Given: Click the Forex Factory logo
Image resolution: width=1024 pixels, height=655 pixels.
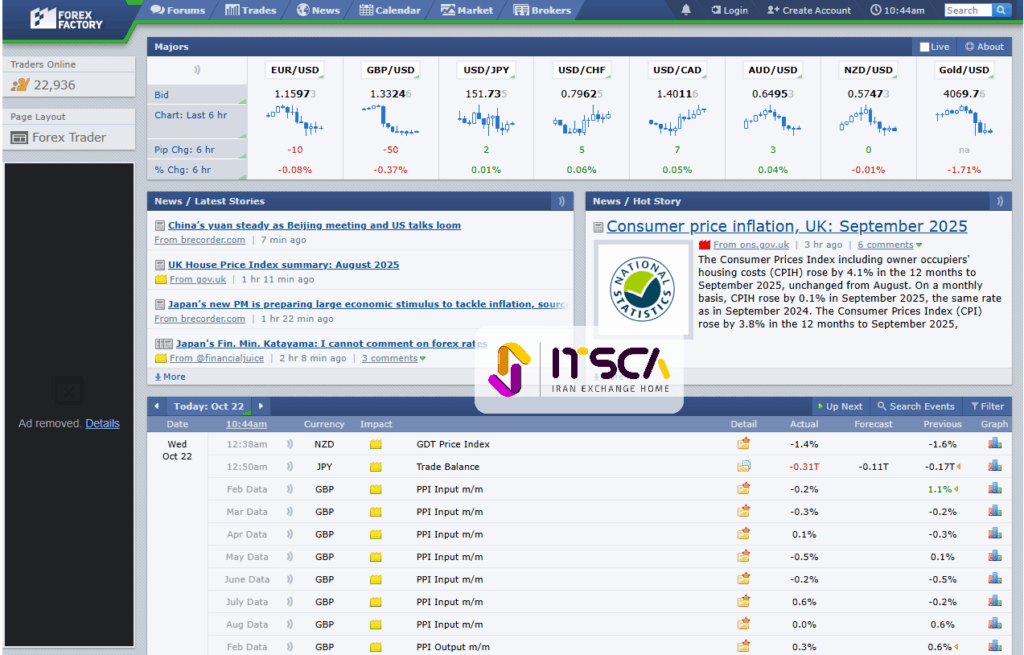Looking at the screenshot, I should pyautogui.click(x=66, y=18).
